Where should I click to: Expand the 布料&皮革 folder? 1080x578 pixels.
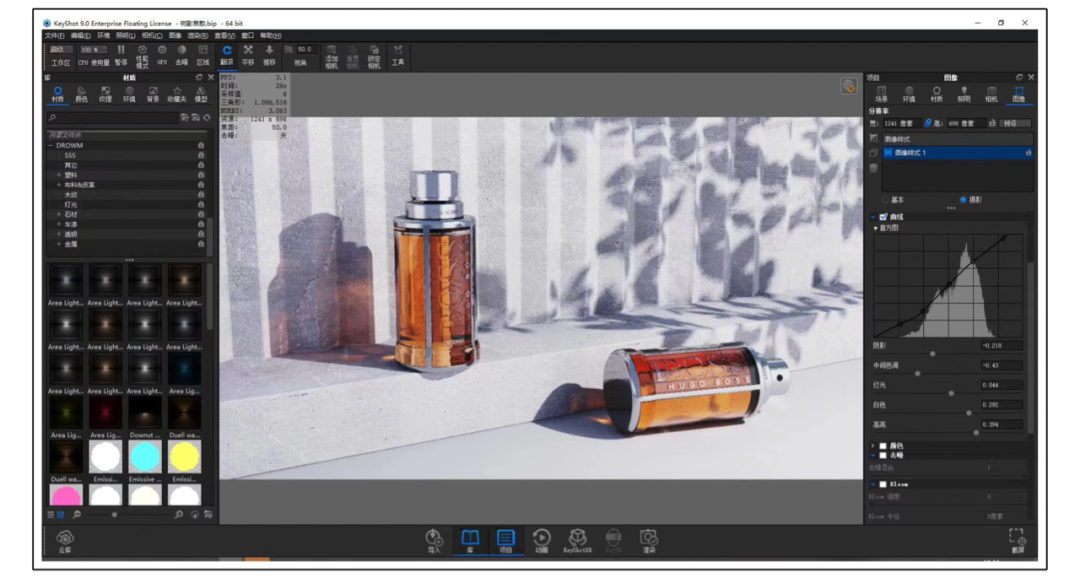tap(59, 185)
